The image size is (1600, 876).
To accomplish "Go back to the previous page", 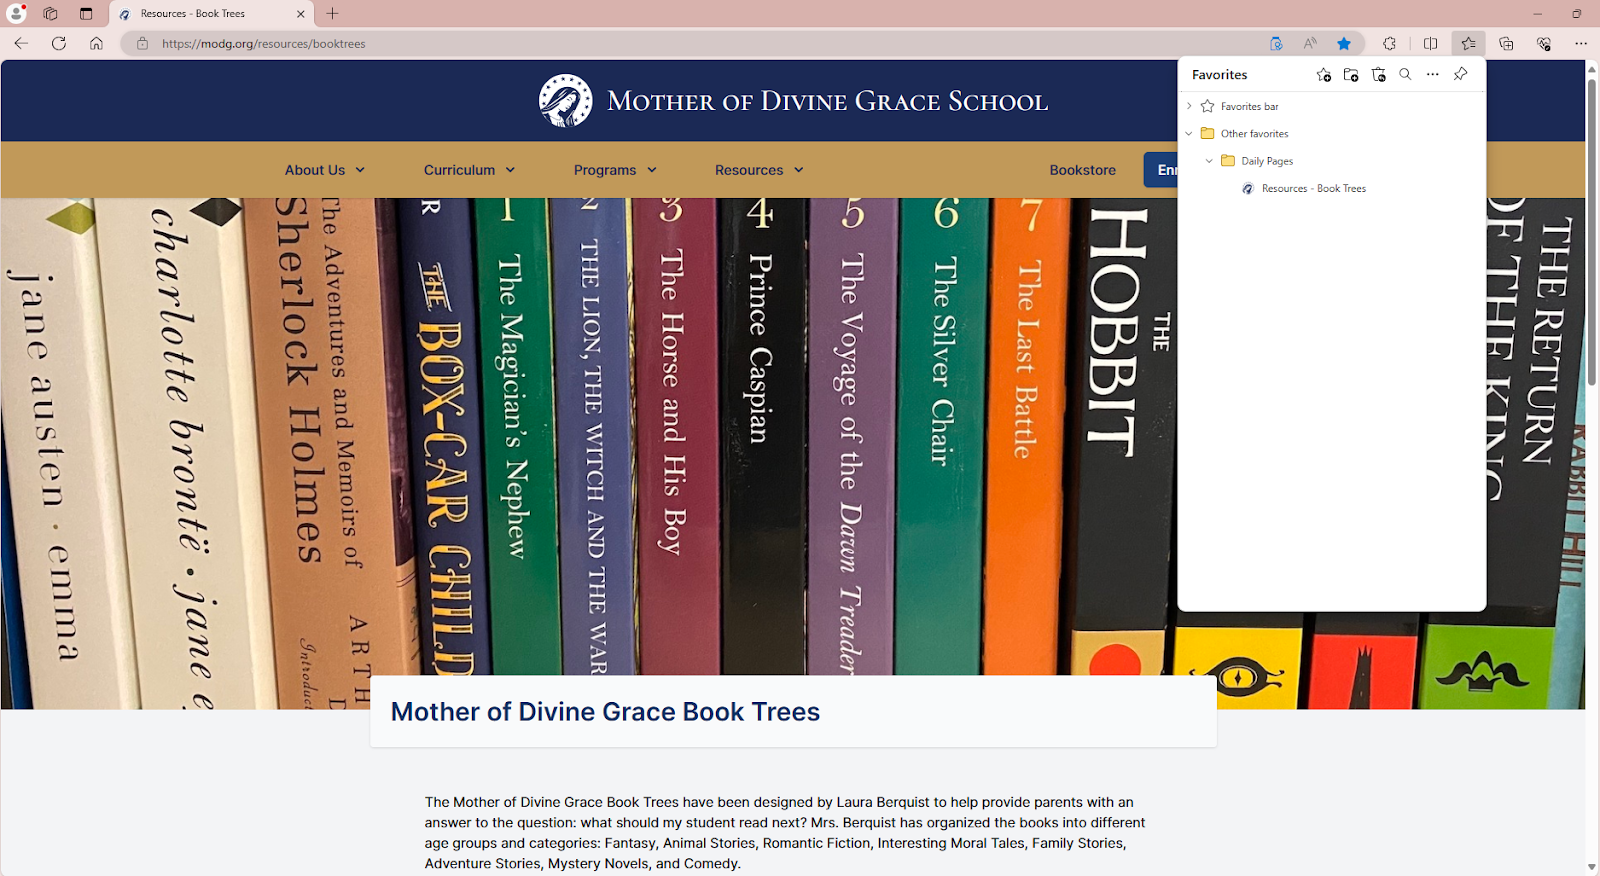I will click(x=21, y=43).
